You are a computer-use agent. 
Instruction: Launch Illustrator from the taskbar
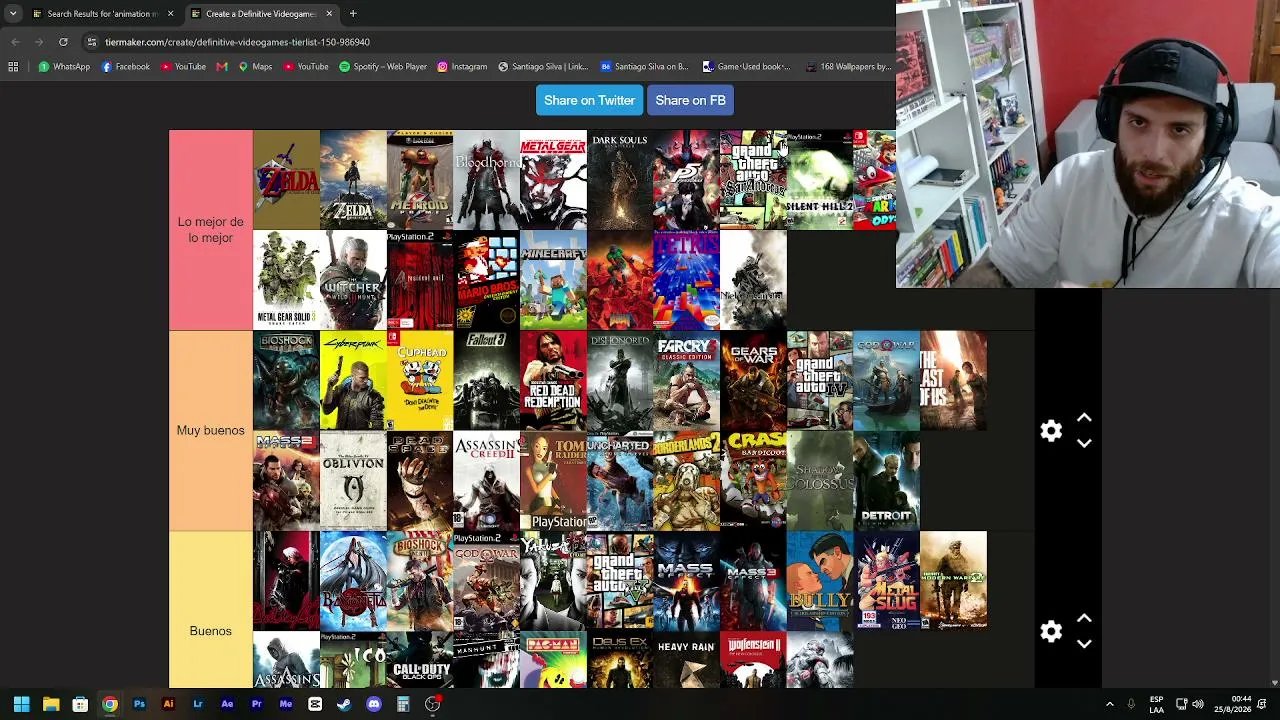point(168,704)
